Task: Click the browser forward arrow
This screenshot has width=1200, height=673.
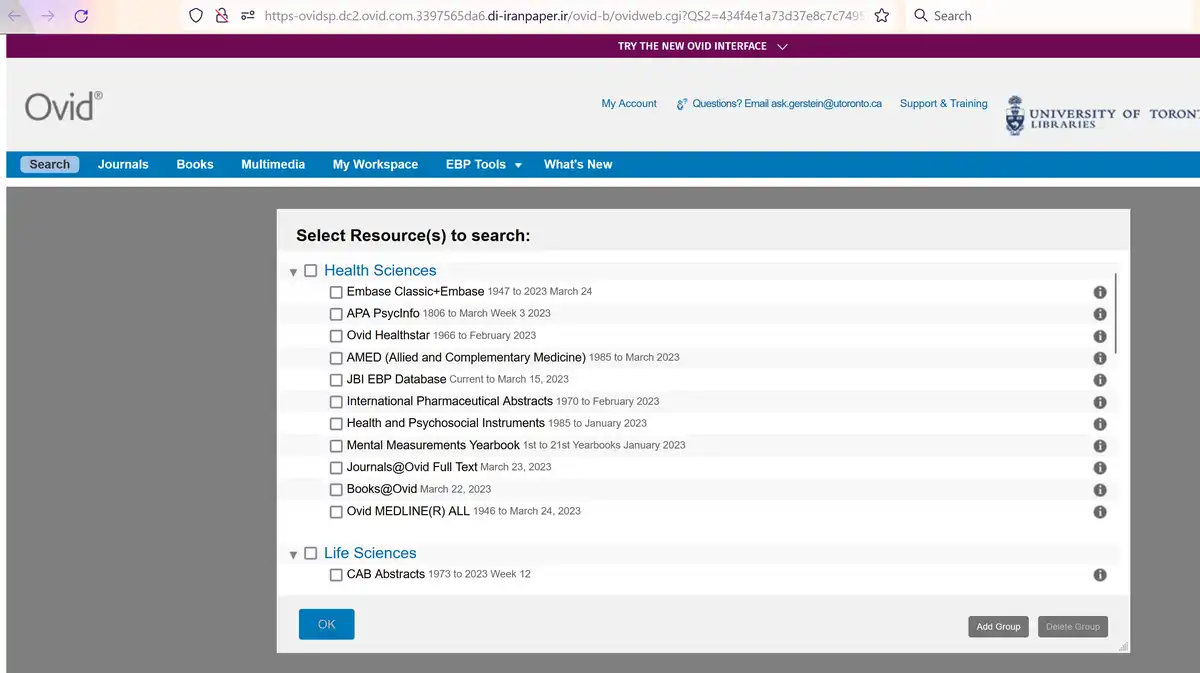Action: [48, 16]
